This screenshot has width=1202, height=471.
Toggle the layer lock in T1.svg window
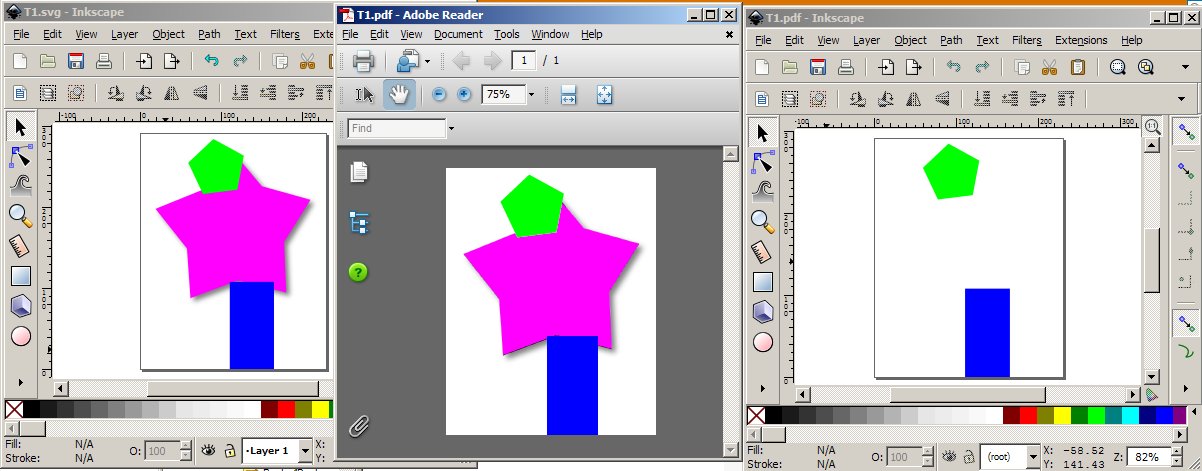pos(230,451)
